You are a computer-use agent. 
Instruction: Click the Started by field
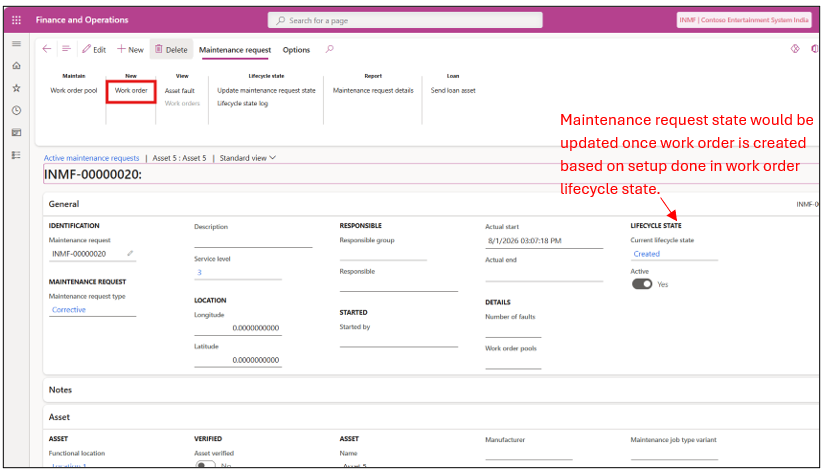click(x=398, y=340)
